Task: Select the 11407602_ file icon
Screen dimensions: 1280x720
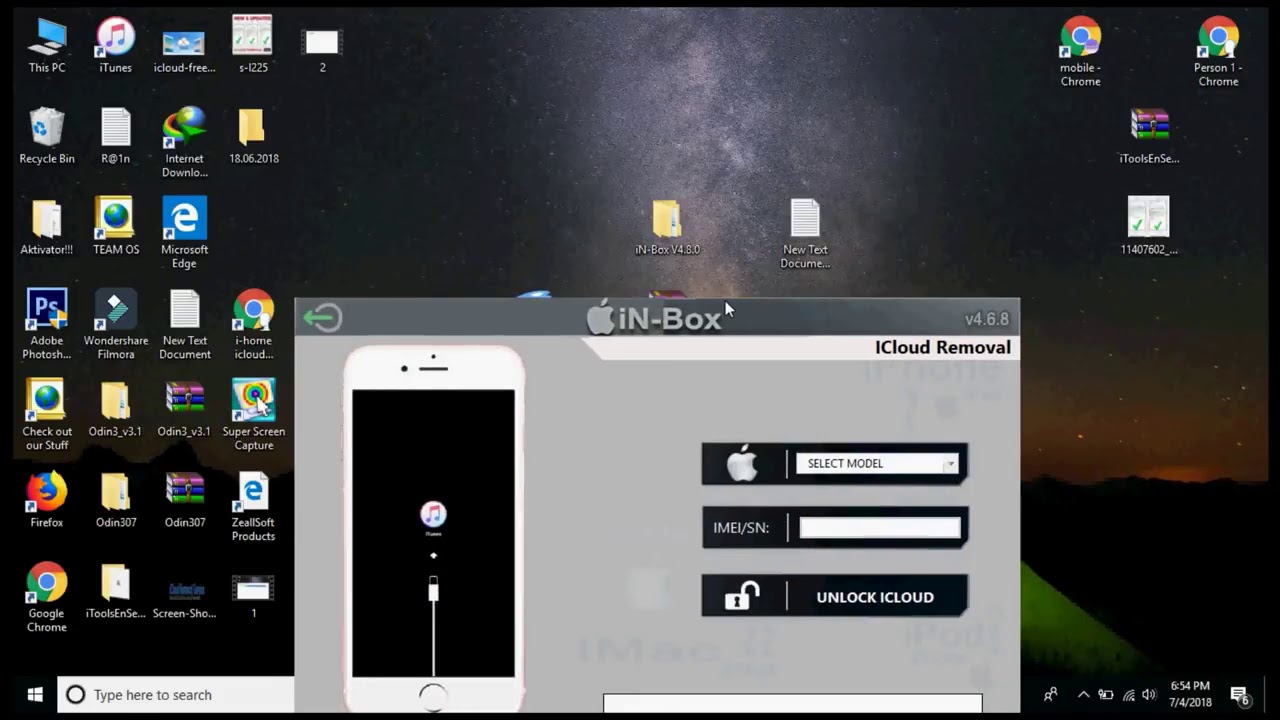Action: pos(1149,226)
